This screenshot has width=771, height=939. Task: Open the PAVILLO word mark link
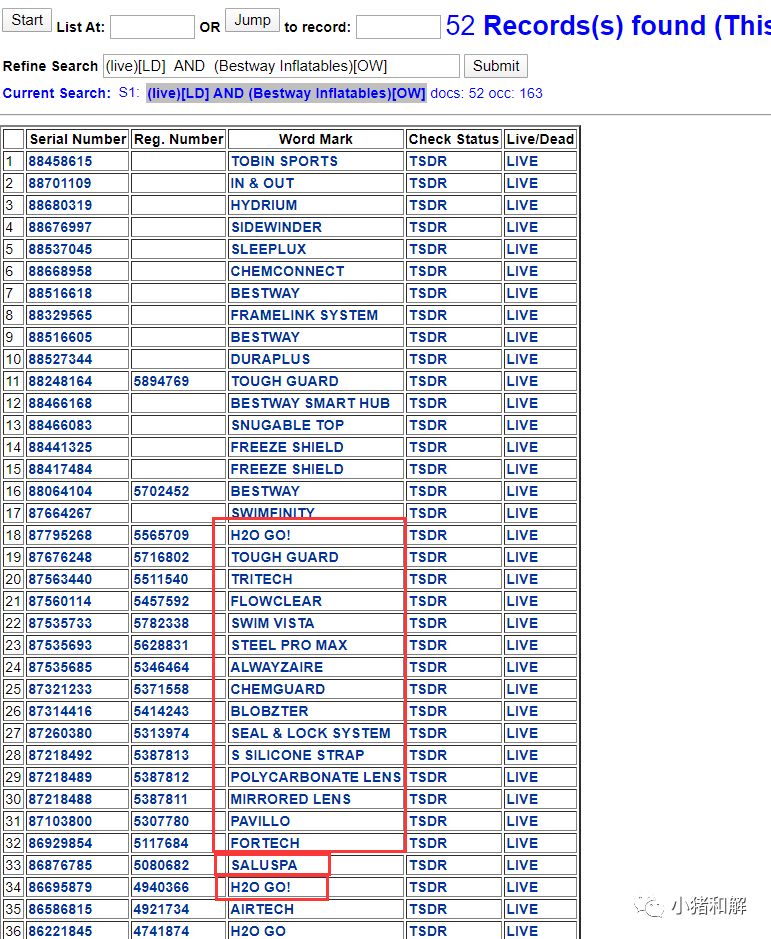point(260,821)
